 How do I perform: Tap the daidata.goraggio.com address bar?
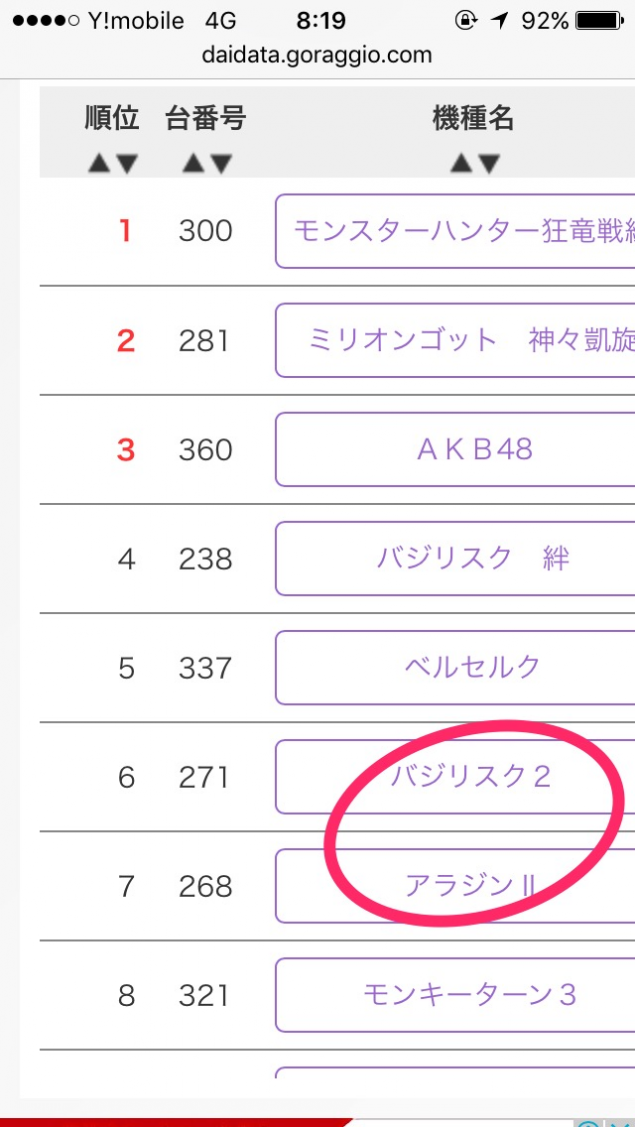(x=317, y=55)
